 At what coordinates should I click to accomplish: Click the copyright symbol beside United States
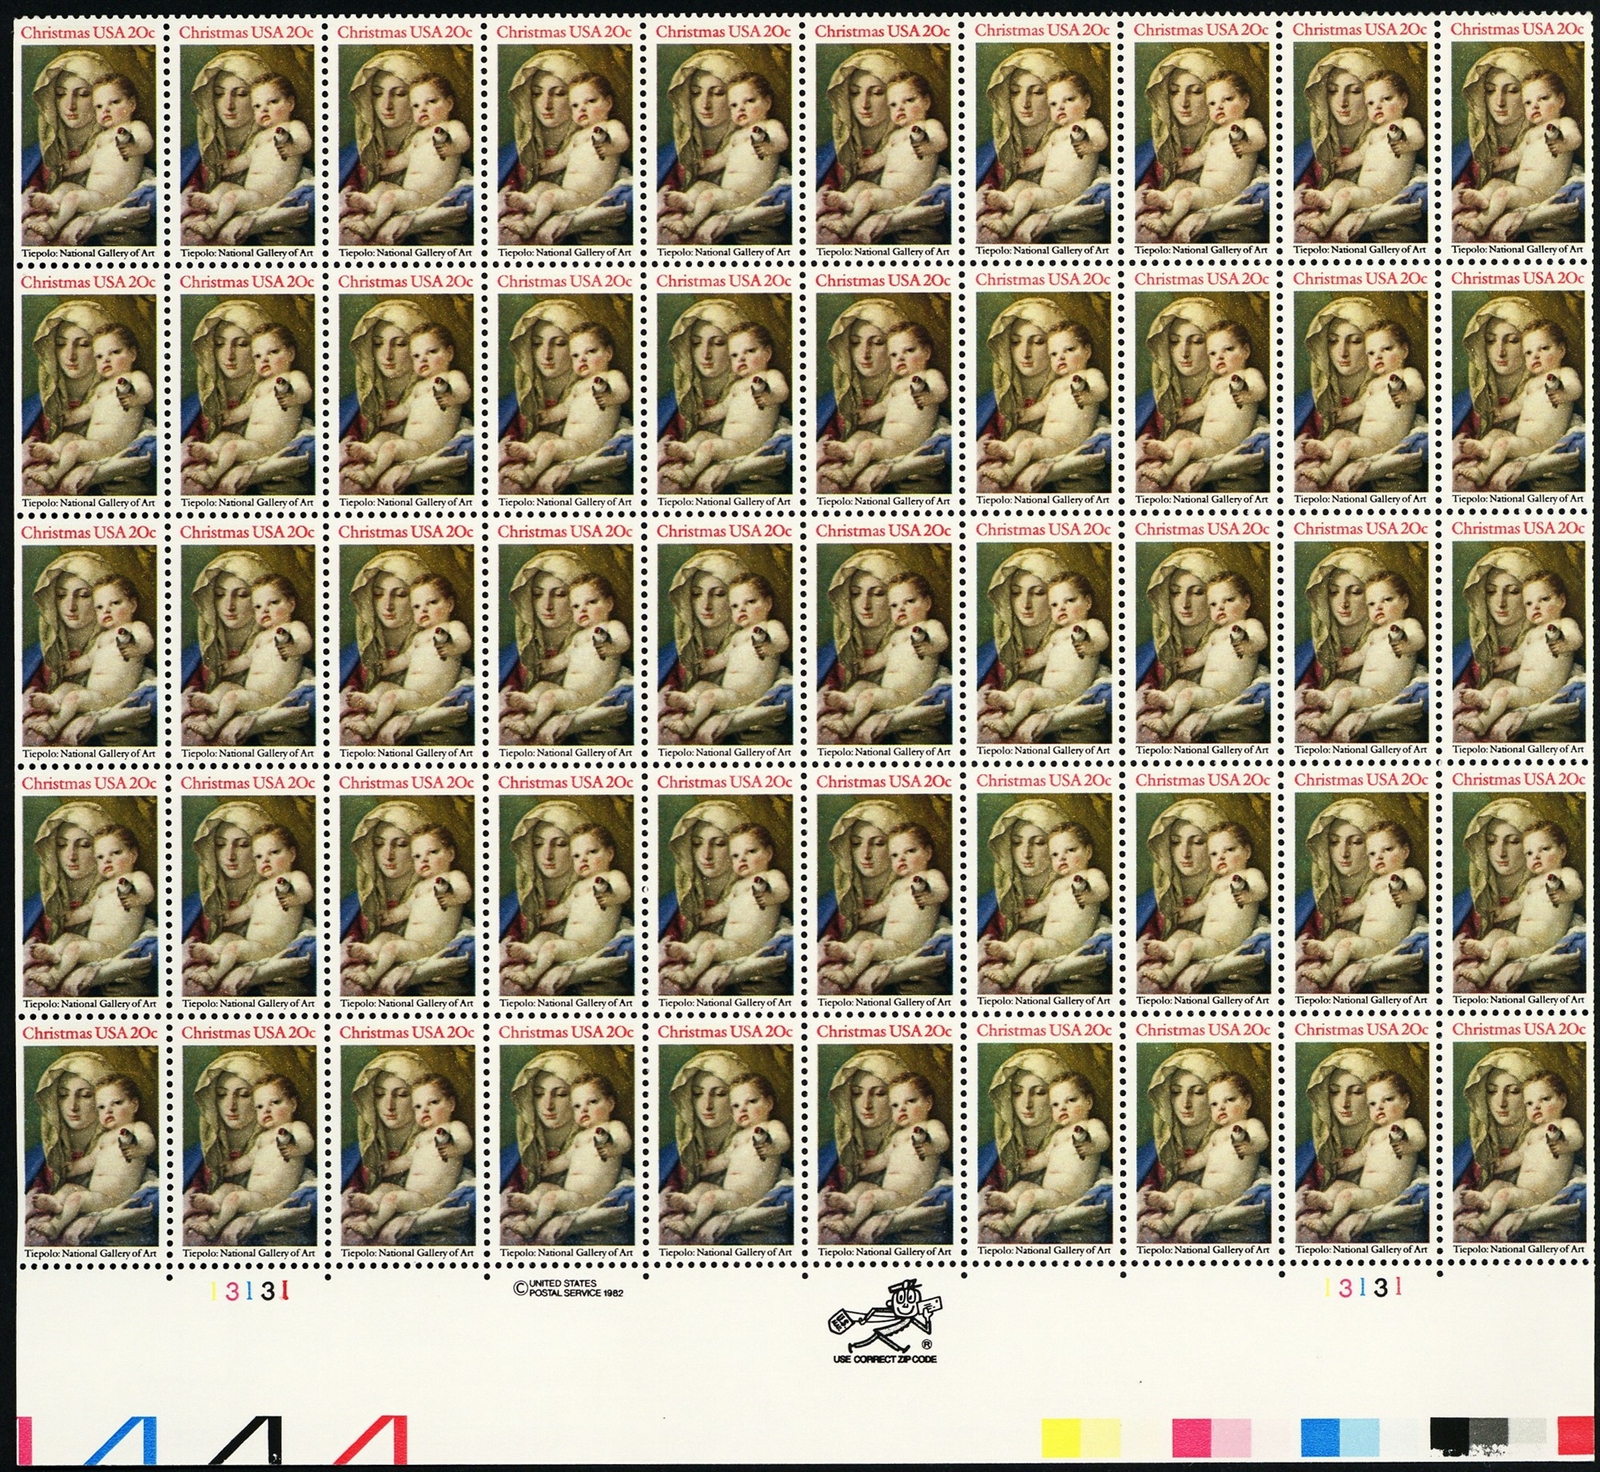tap(519, 1288)
